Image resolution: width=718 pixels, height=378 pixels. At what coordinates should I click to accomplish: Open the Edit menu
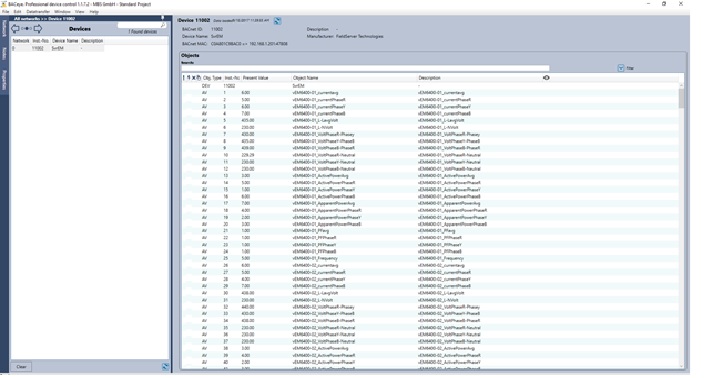[17, 11]
